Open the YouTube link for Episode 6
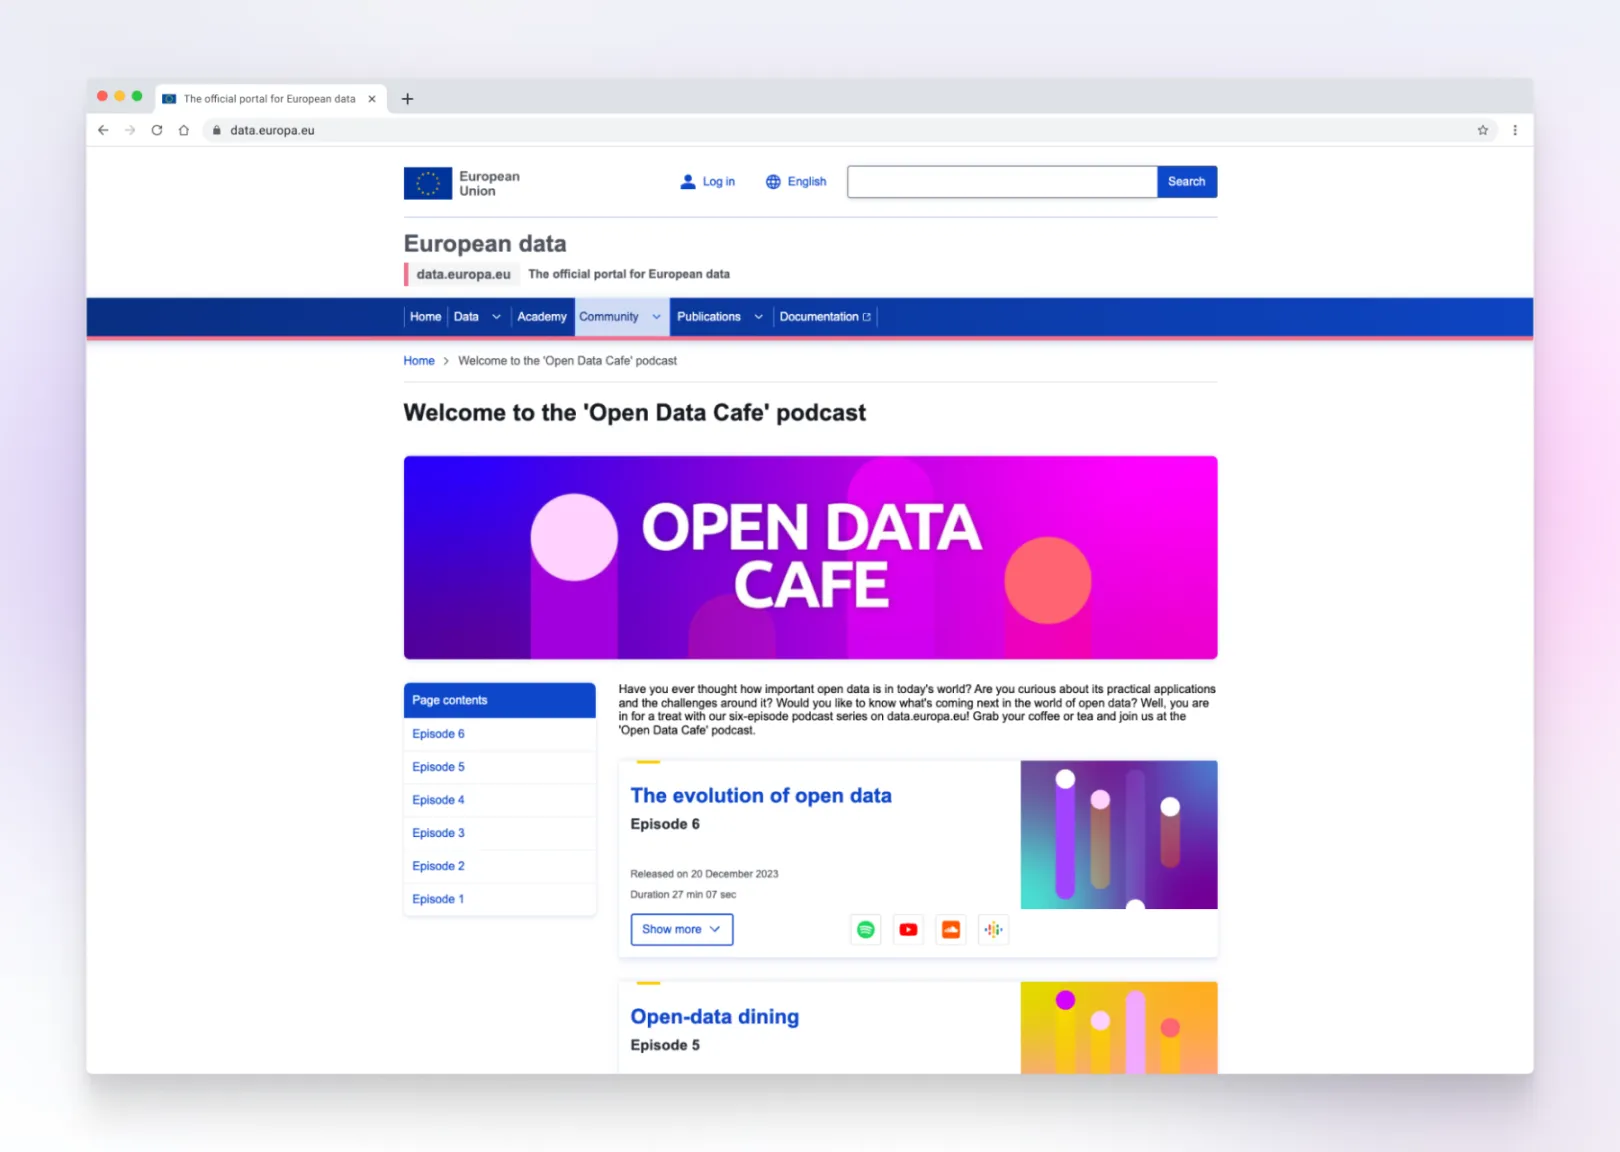The image size is (1620, 1152). click(908, 930)
